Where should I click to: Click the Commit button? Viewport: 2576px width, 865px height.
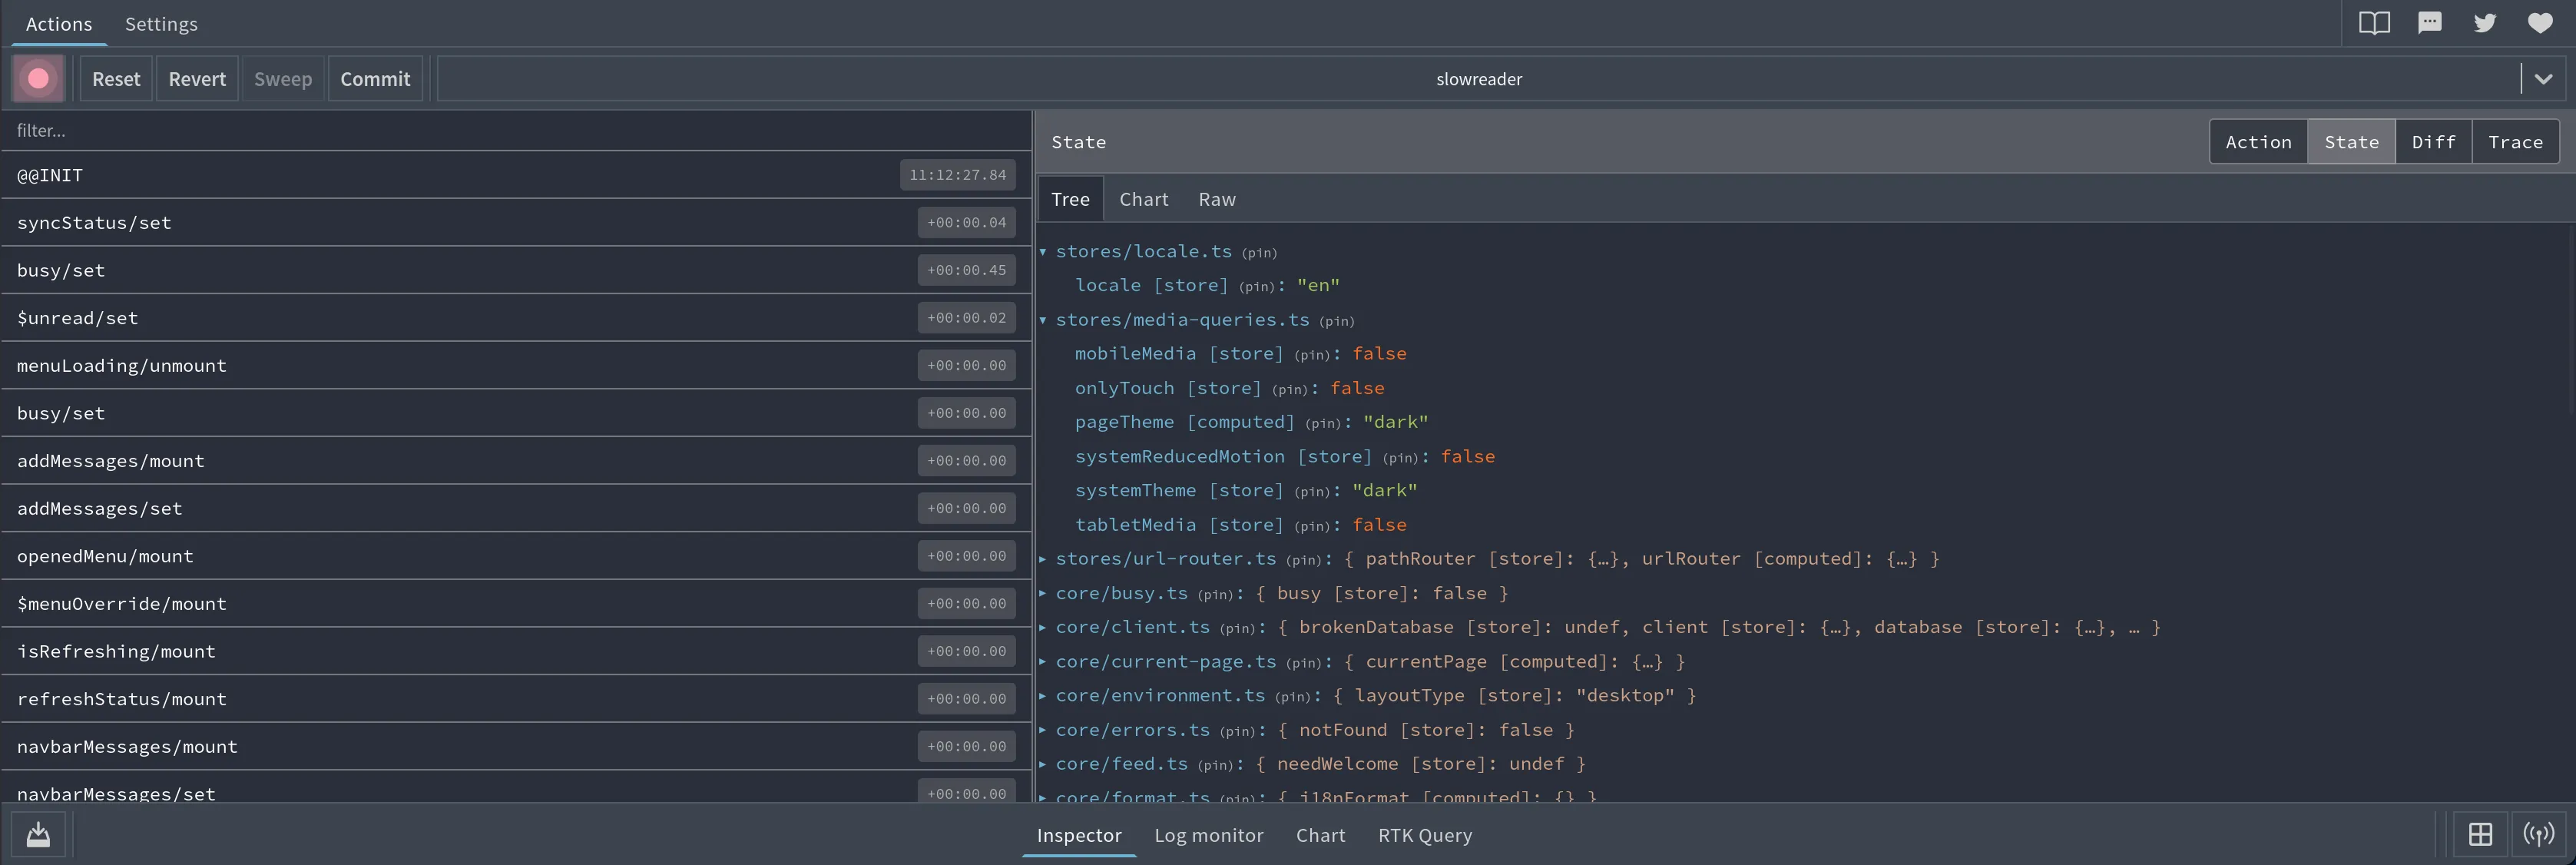tap(375, 79)
